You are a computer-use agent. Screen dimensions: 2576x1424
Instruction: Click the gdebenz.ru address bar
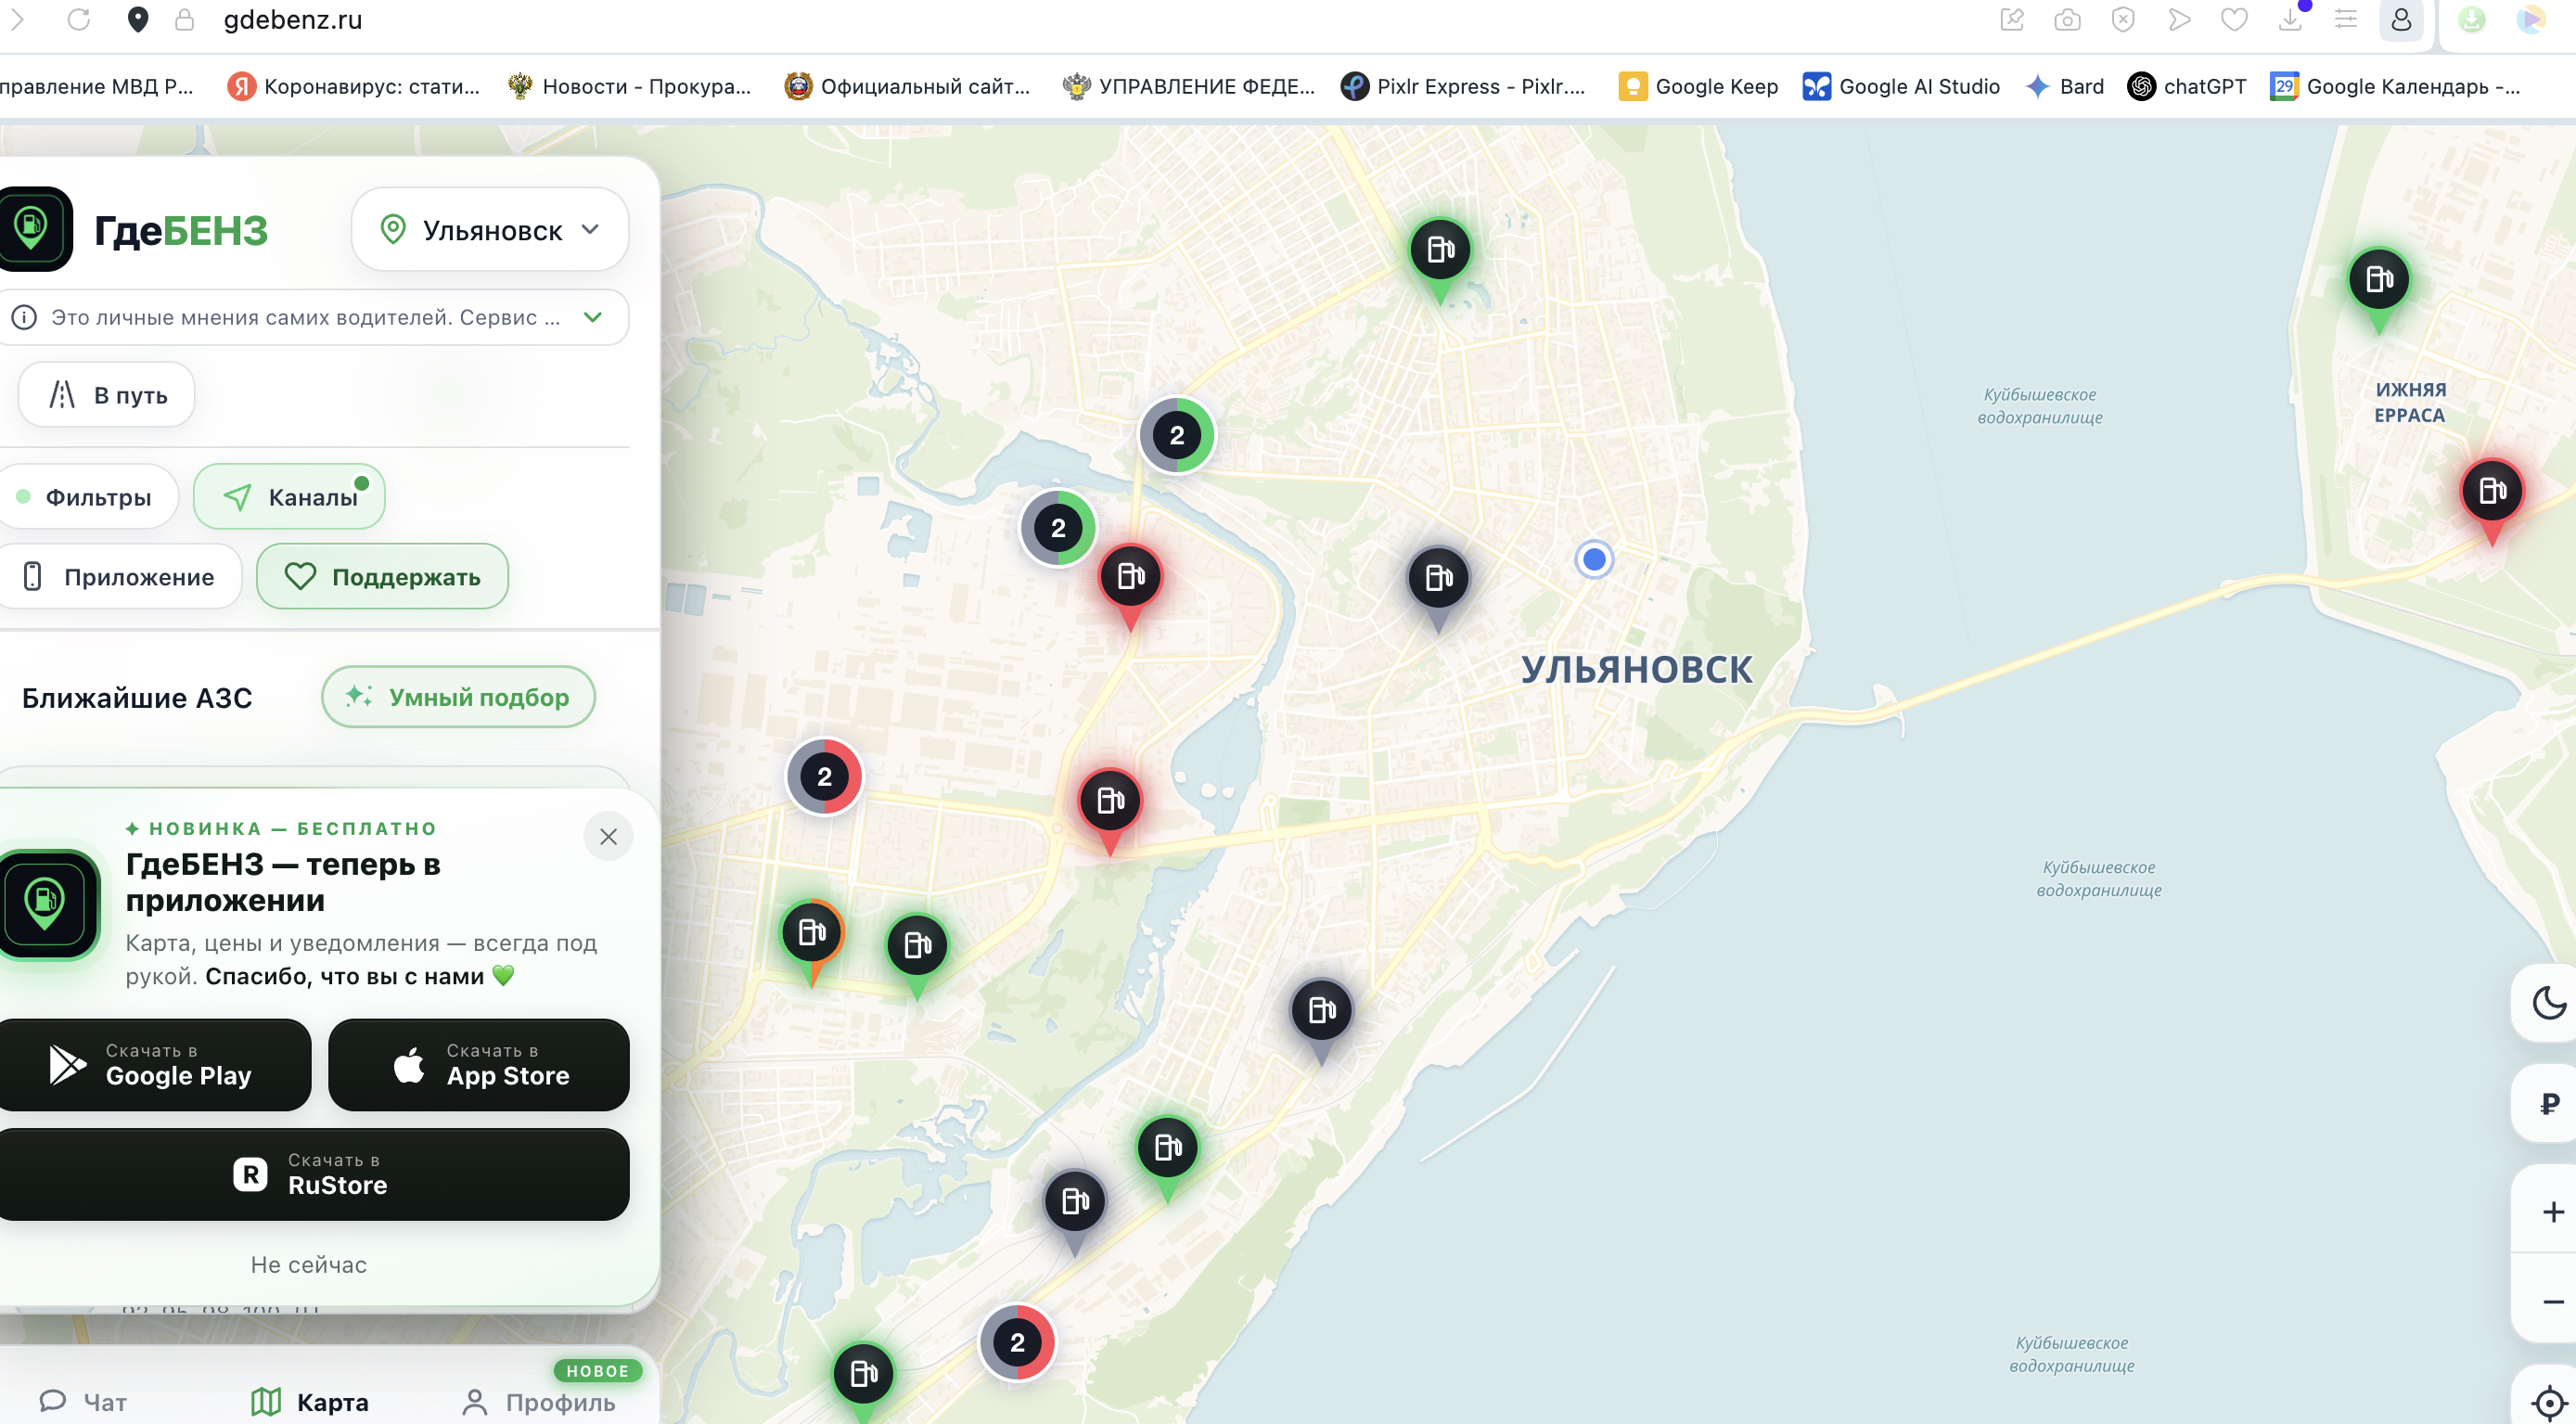pos(293,20)
